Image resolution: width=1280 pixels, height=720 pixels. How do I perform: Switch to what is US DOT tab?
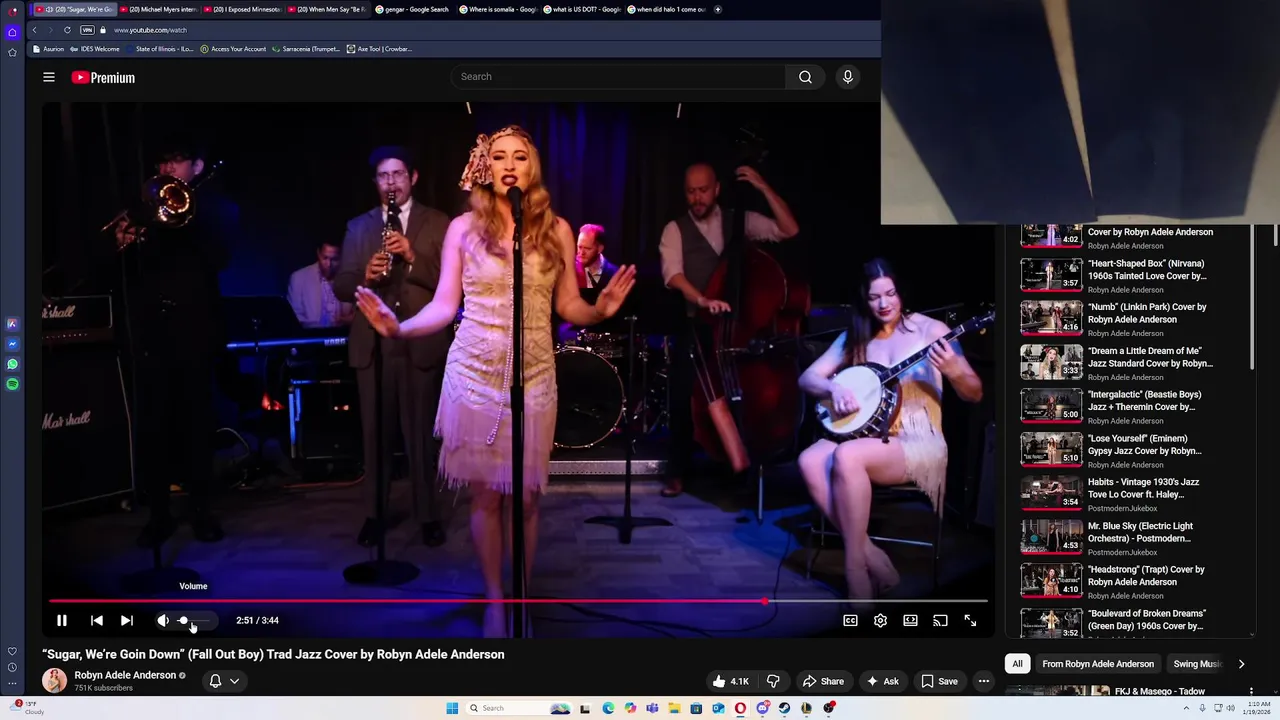click(x=582, y=9)
